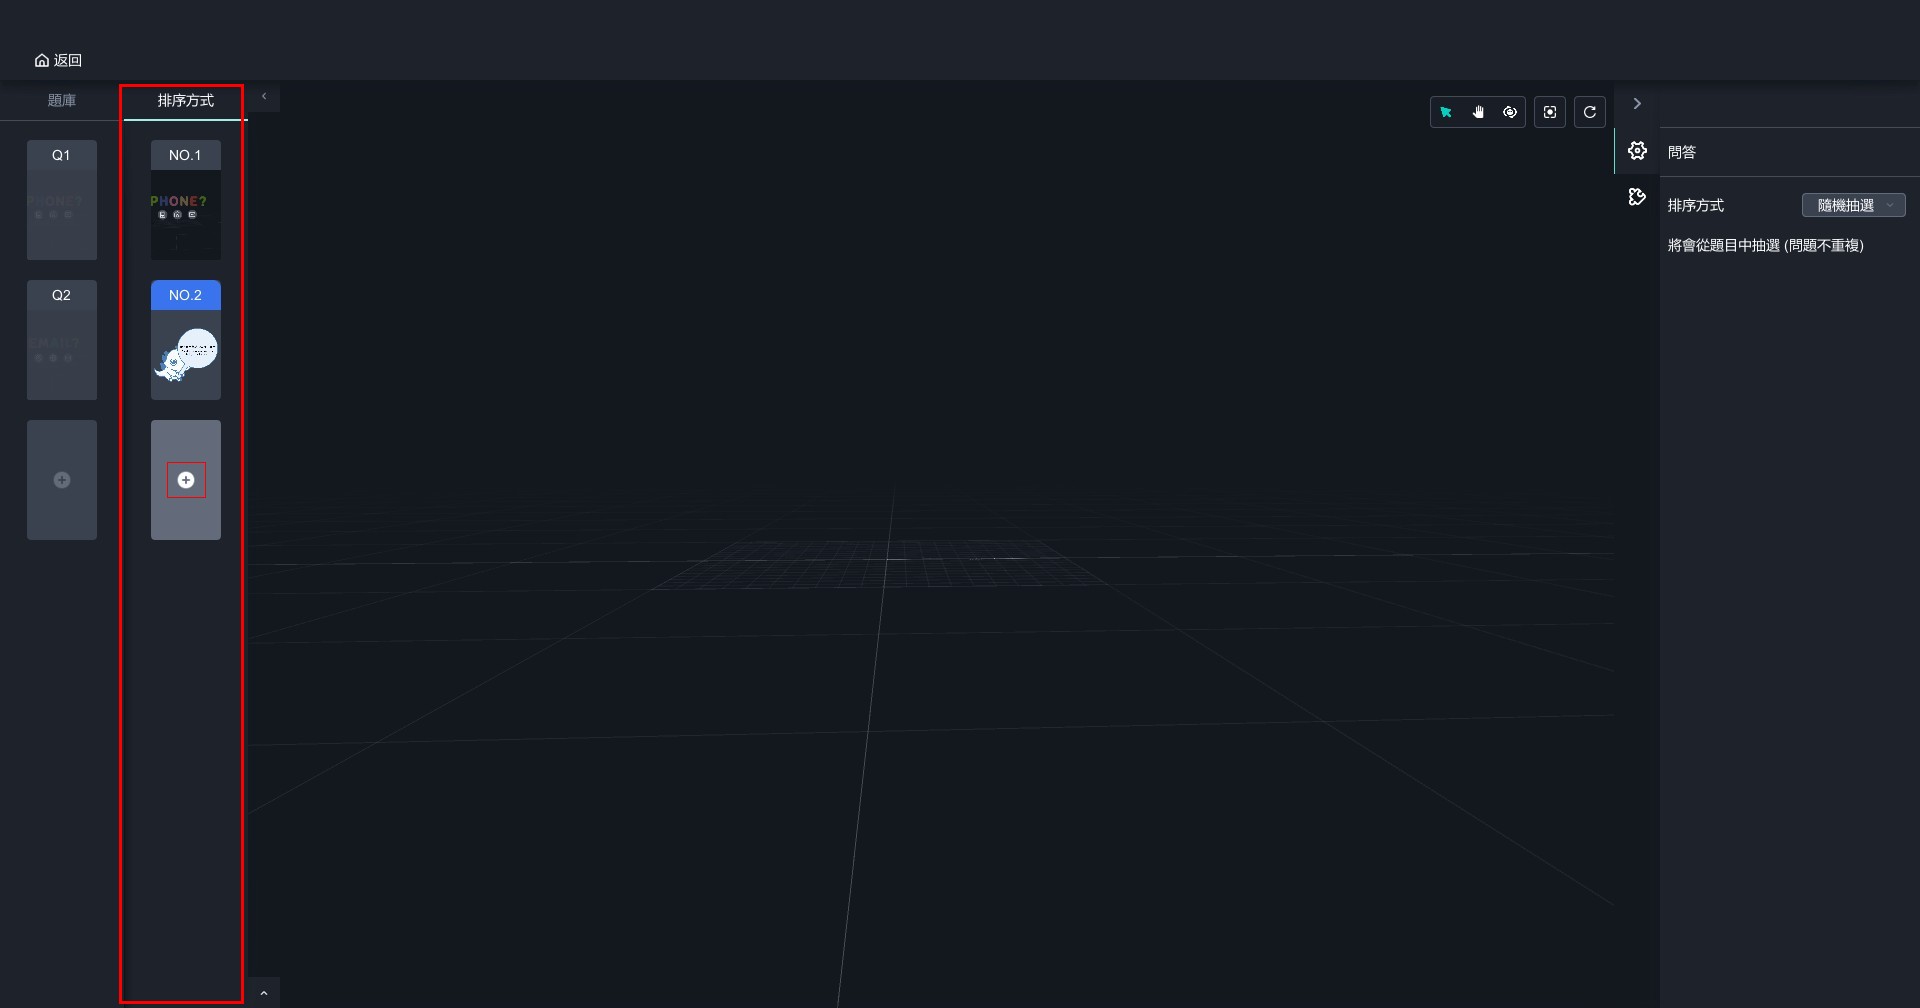Activate the hand pan tool

tap(1478, 112)
